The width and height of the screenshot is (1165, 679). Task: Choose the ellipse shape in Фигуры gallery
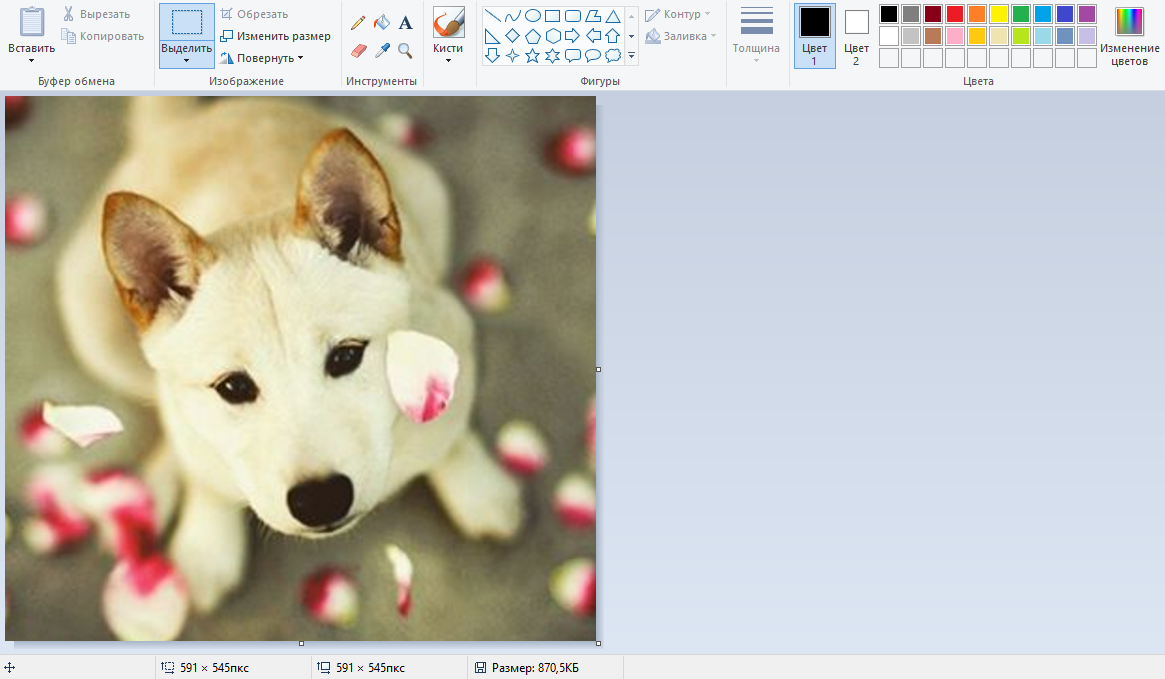tap(533, 16)
